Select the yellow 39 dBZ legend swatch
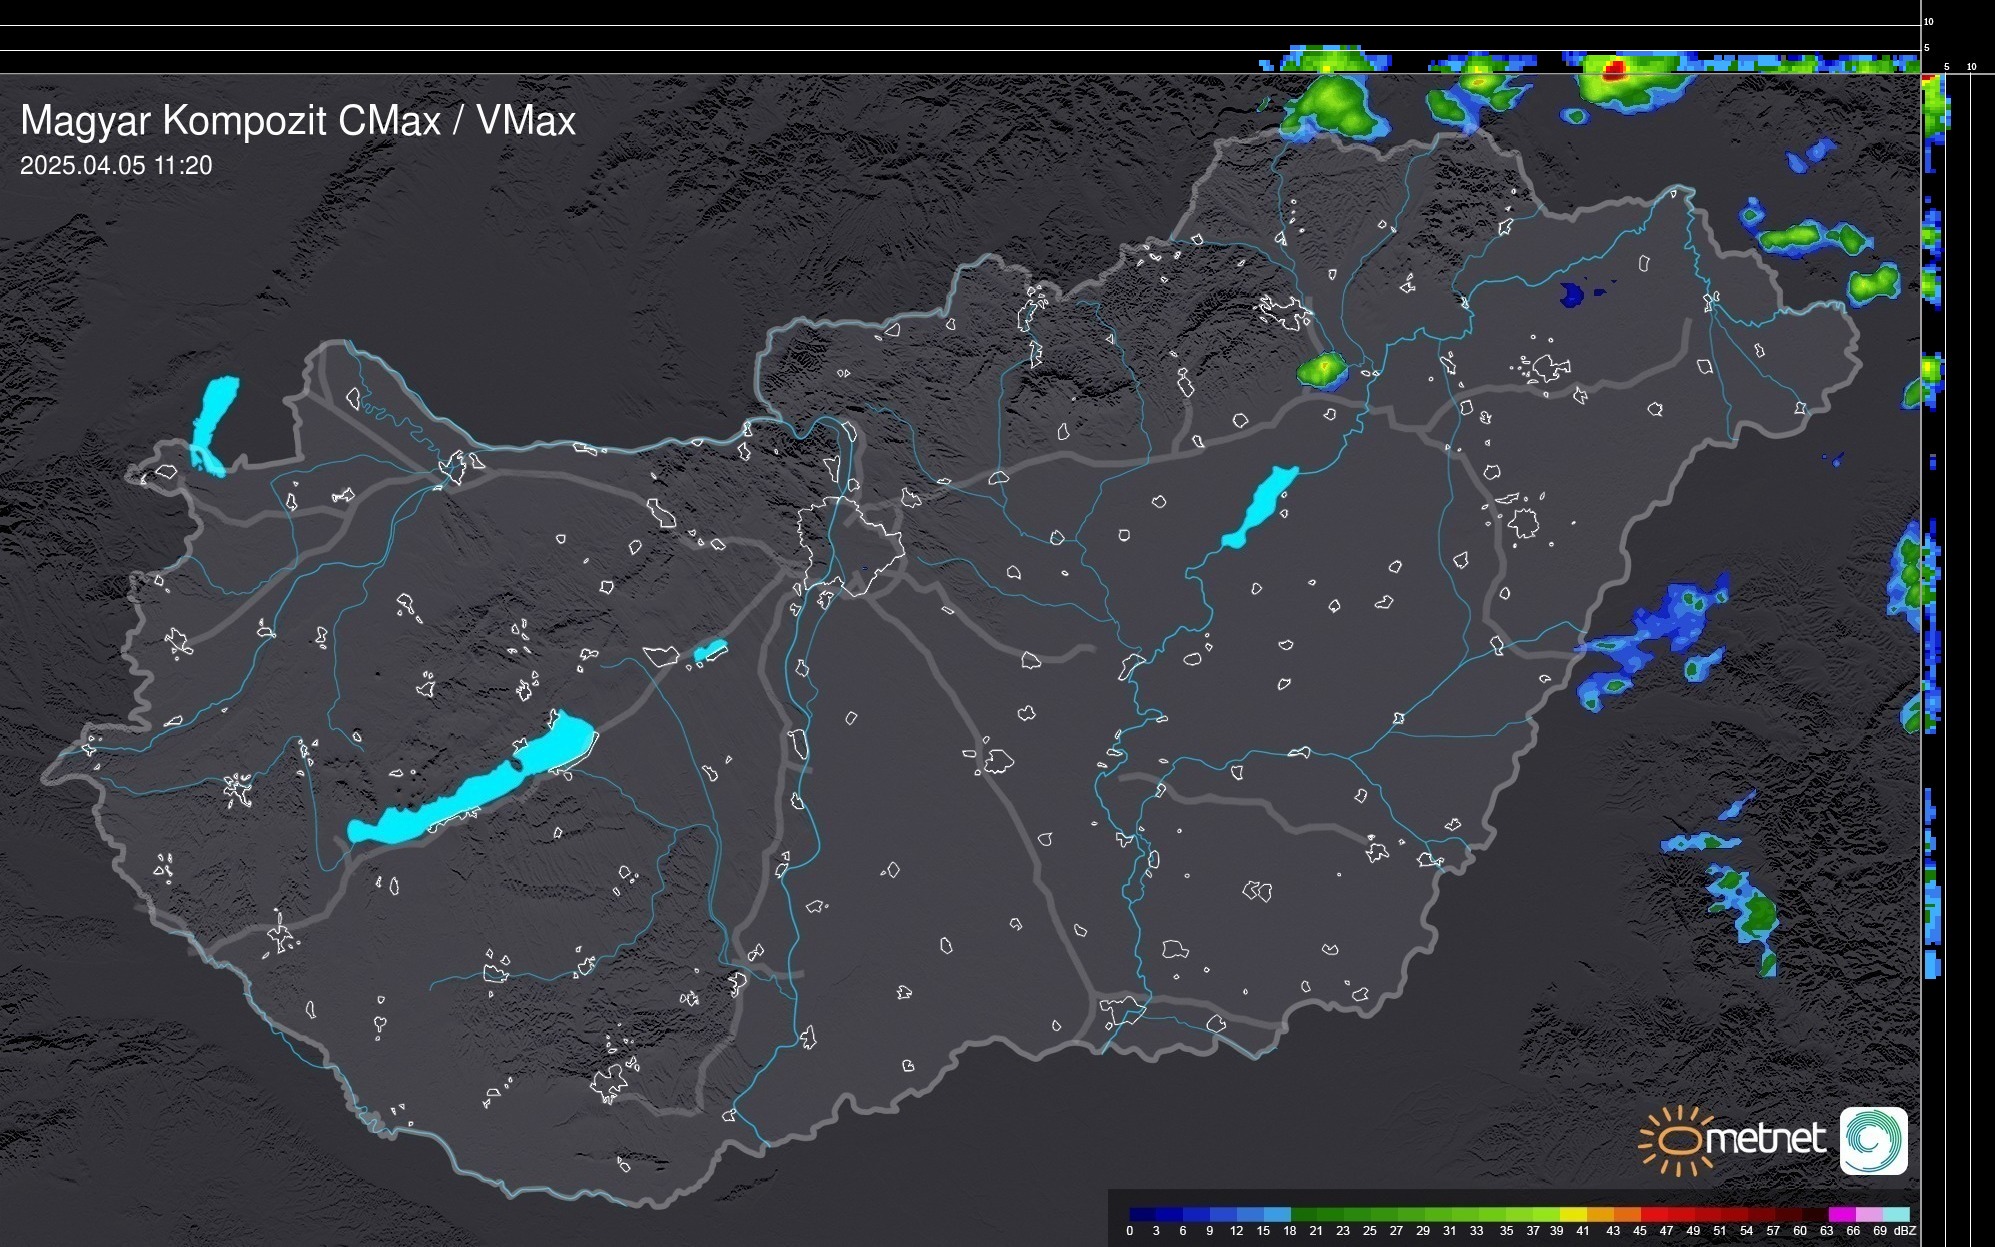 1573,1214
